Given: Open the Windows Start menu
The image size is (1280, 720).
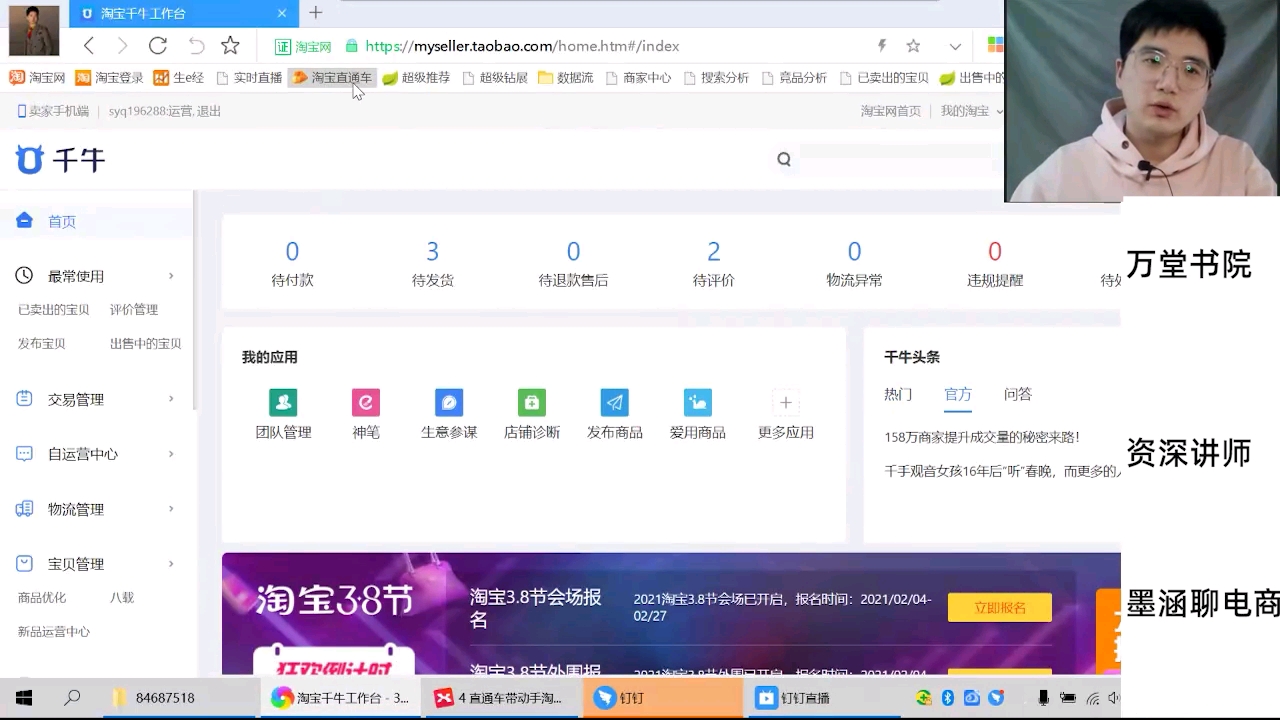Looking at the screenshot, I should [24, 698].
